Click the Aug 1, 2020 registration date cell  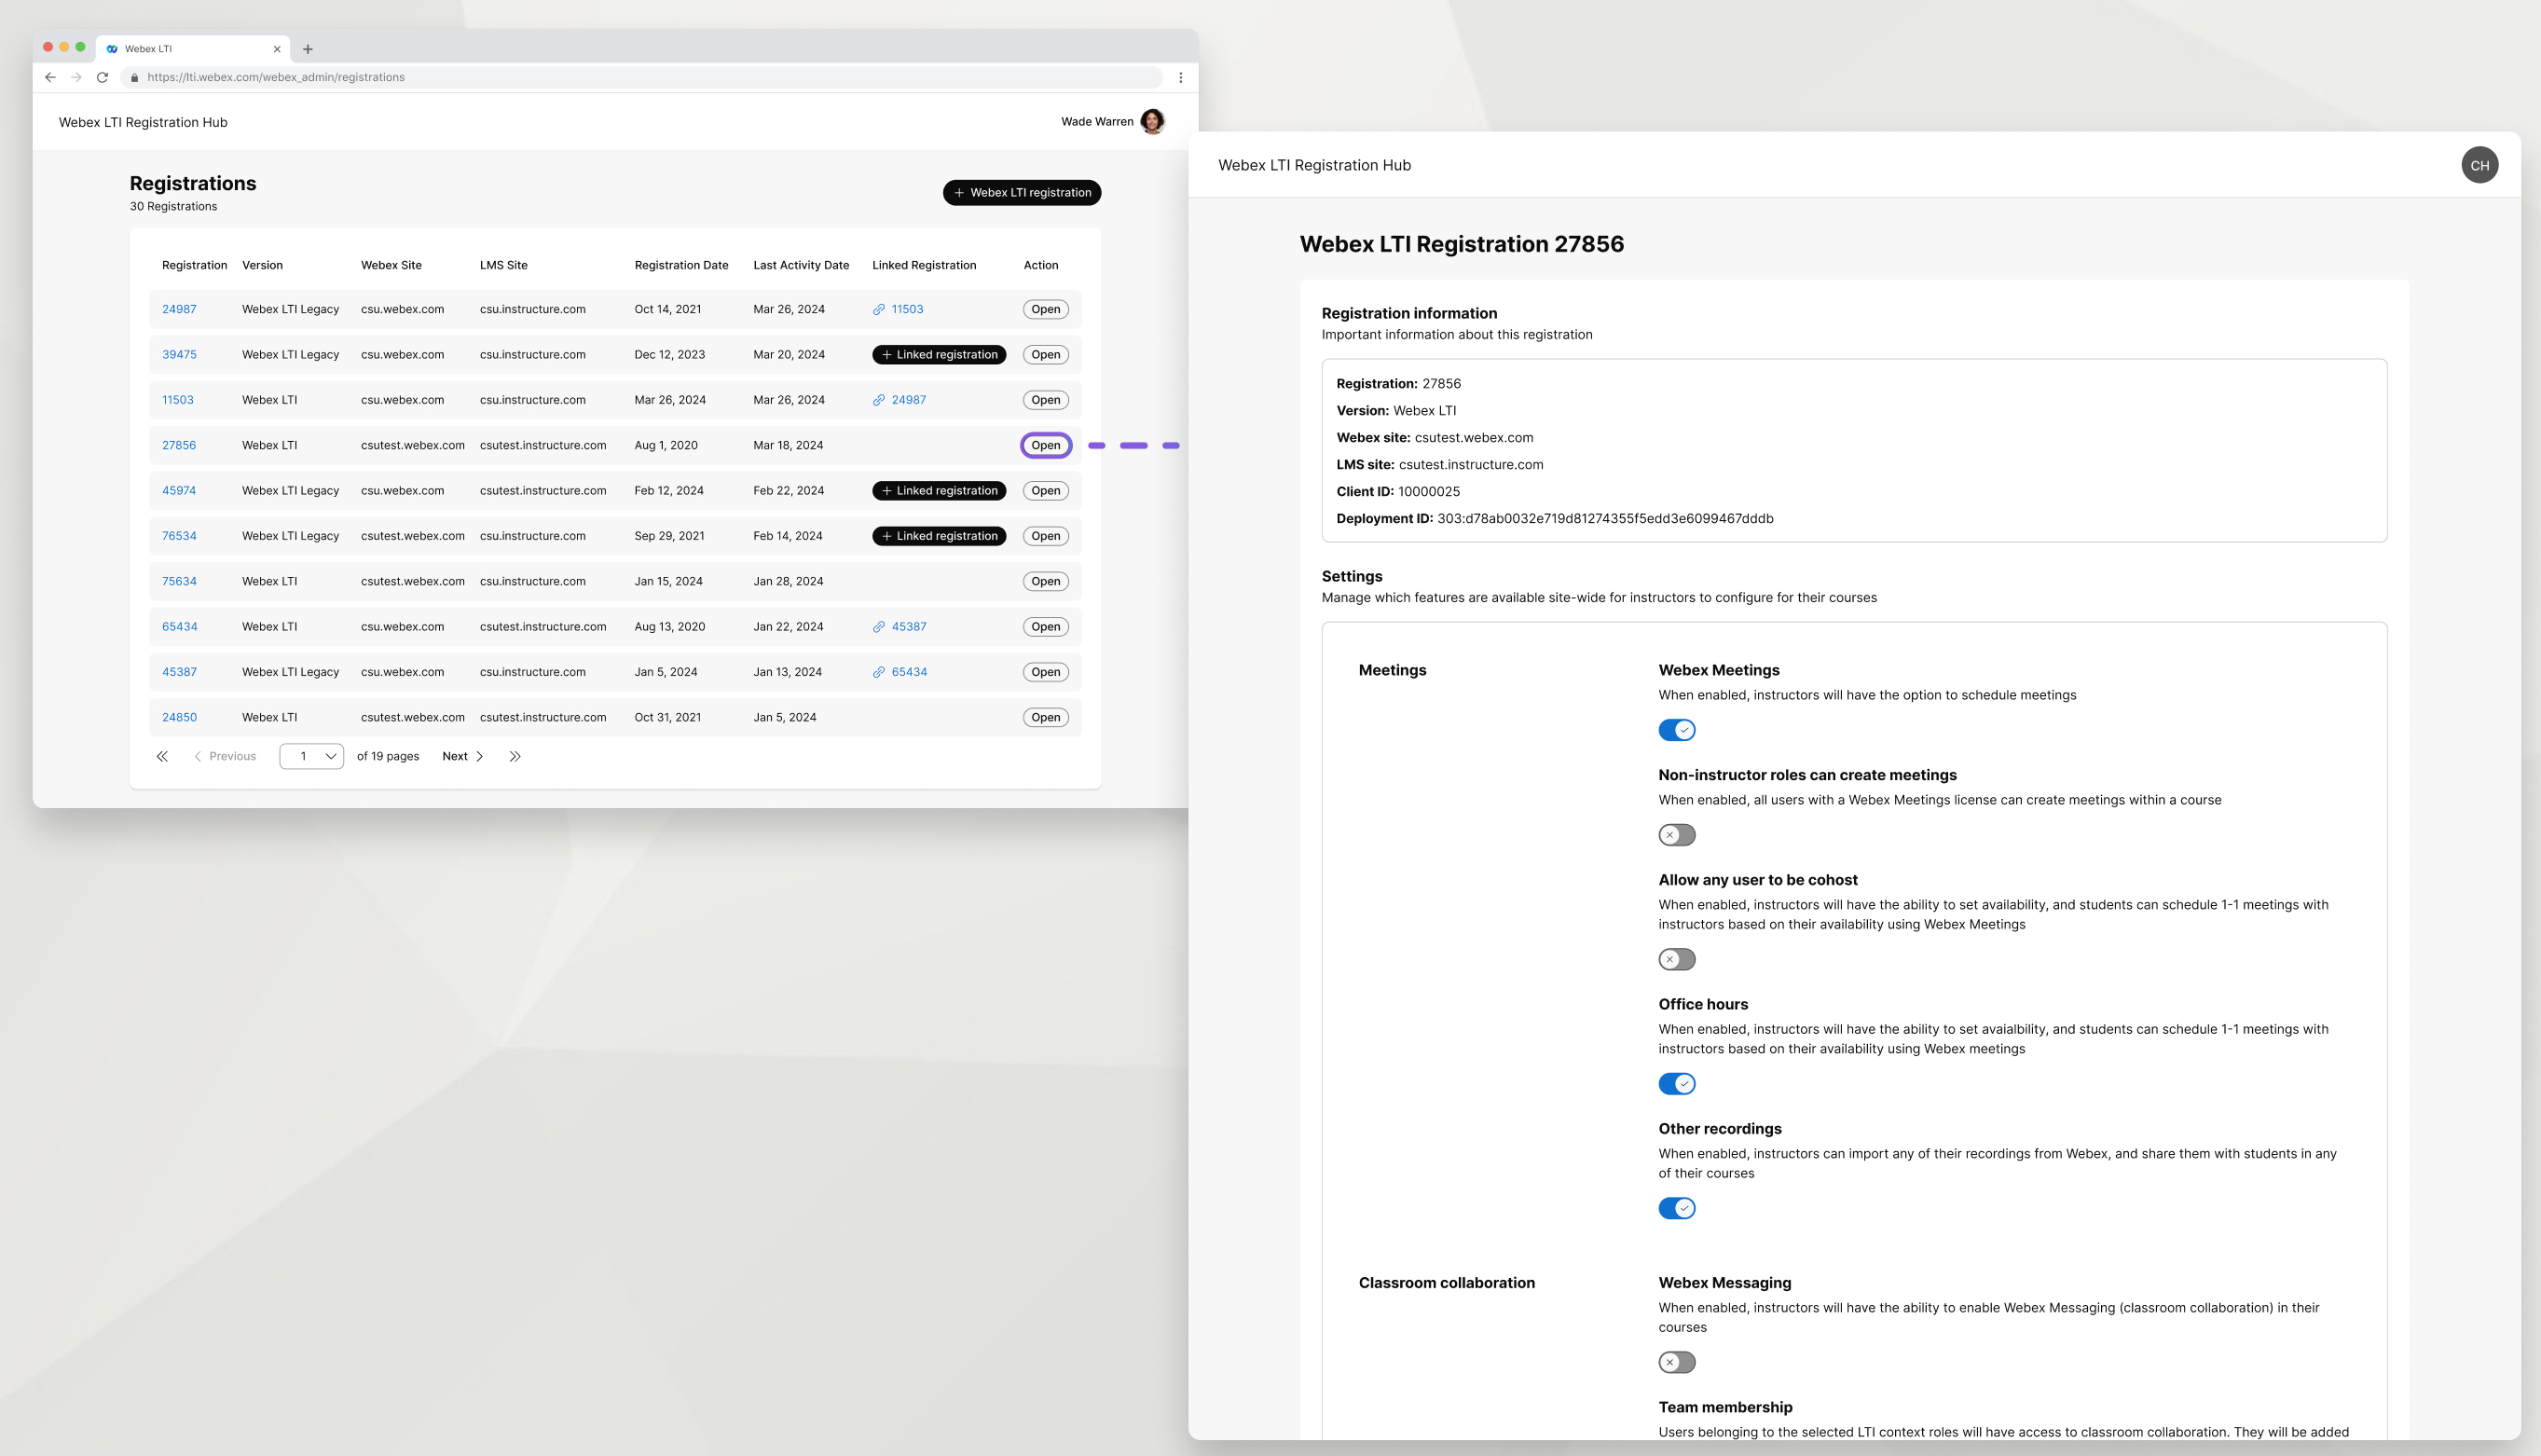click(x=666, y=445)
